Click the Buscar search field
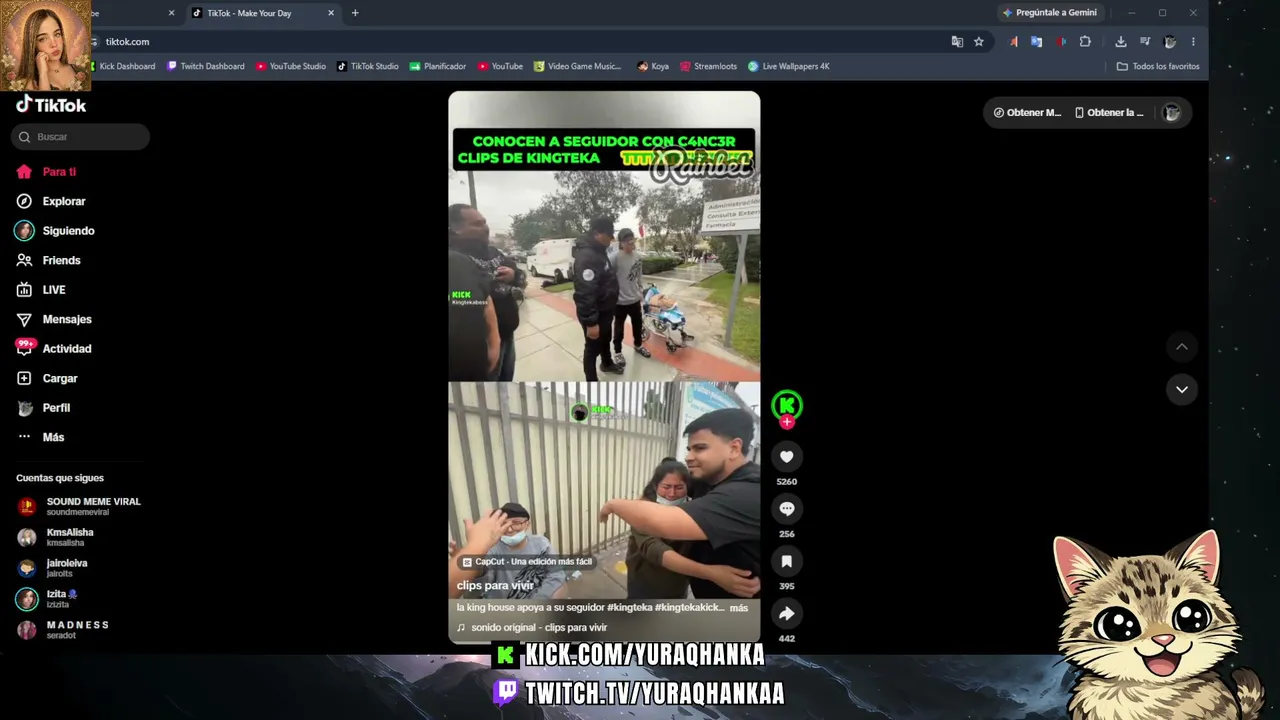 coord(81,137)
